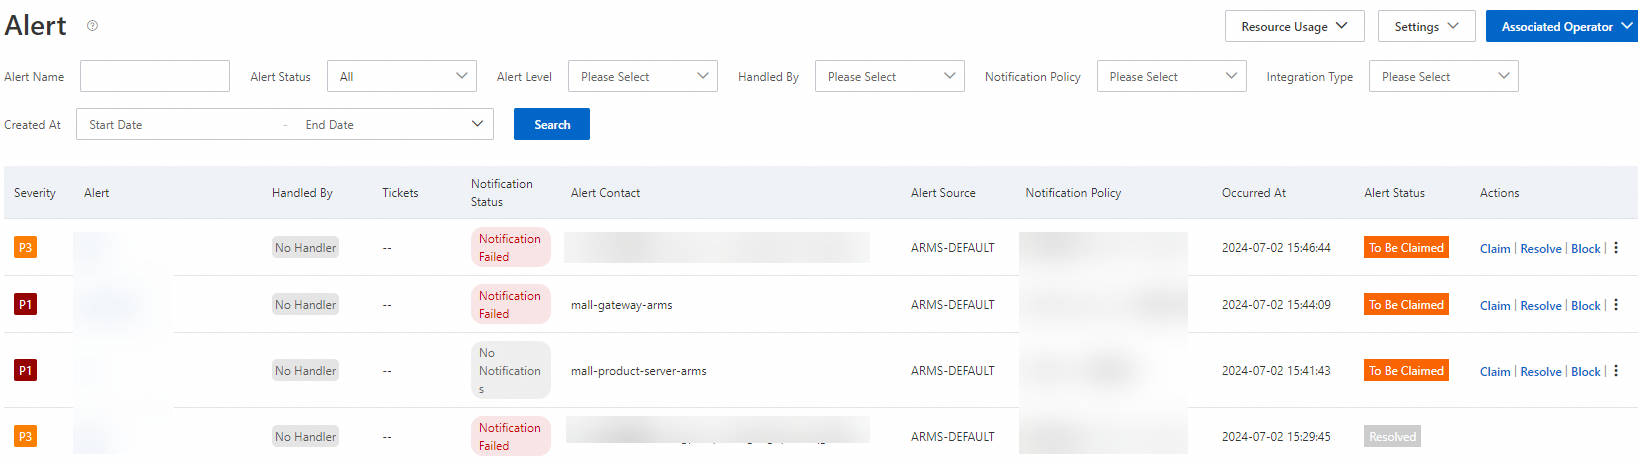Open more actions for 15:41:43 alert
The width and height of the screenshot is (1638, 464).
[1616, 371]
